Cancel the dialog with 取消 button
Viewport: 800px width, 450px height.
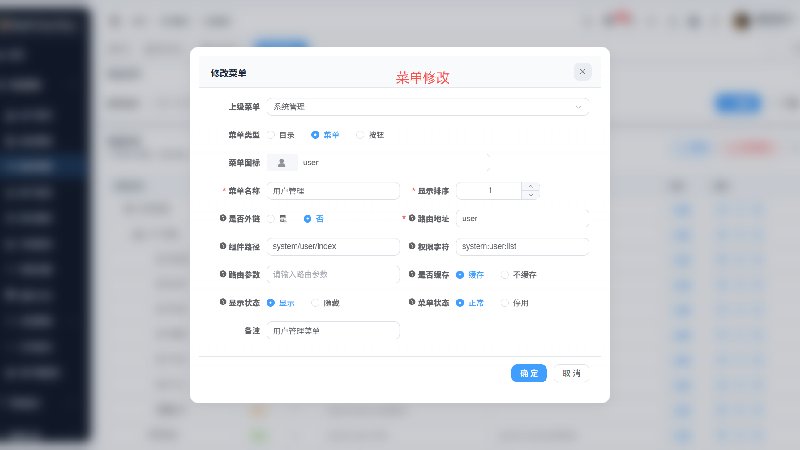(x=571, y=373)
